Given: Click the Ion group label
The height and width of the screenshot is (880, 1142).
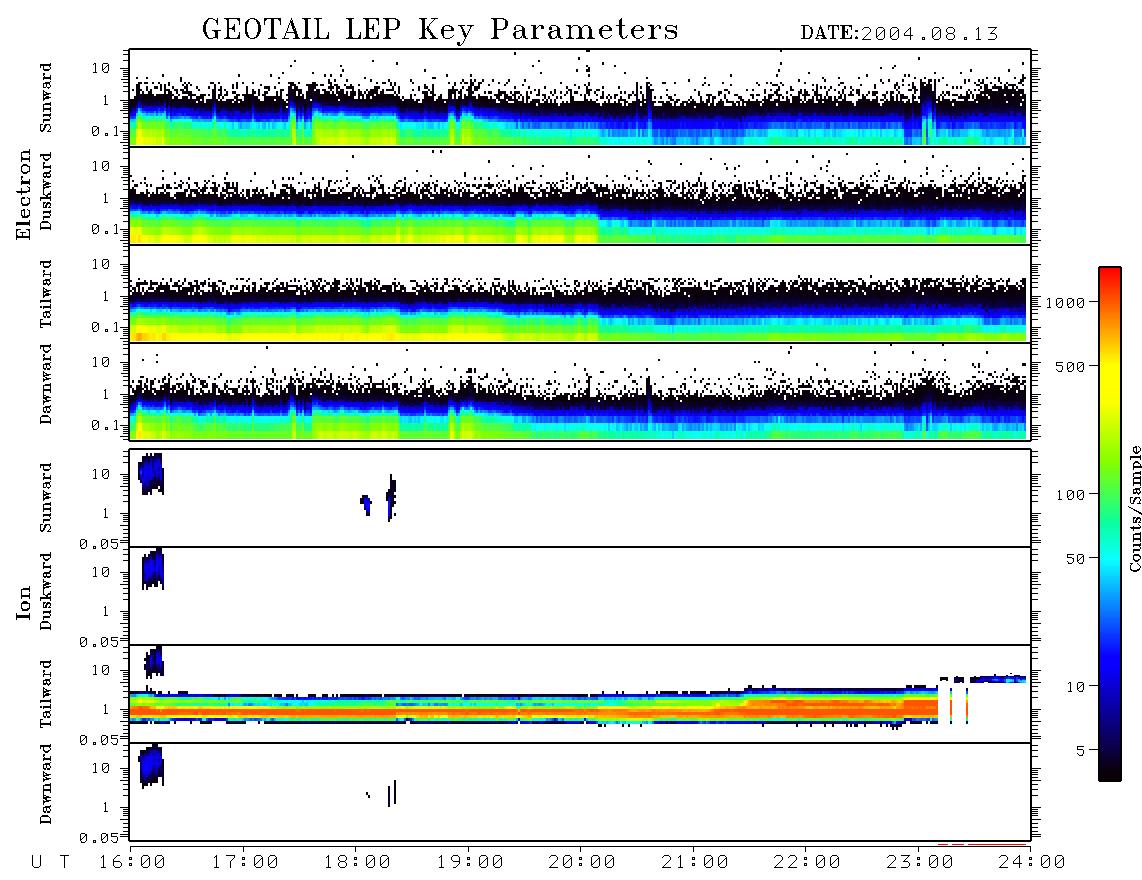Looking at the screenshot, I should (24, 603).
